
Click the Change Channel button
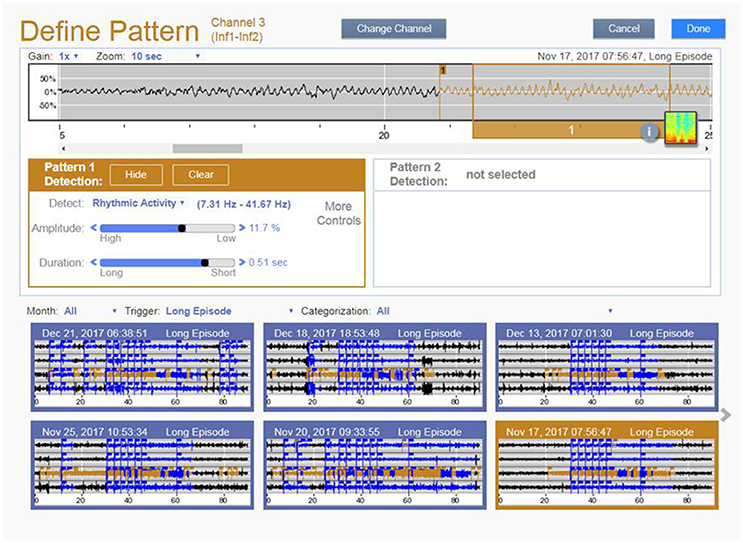[x=394, y=29]
